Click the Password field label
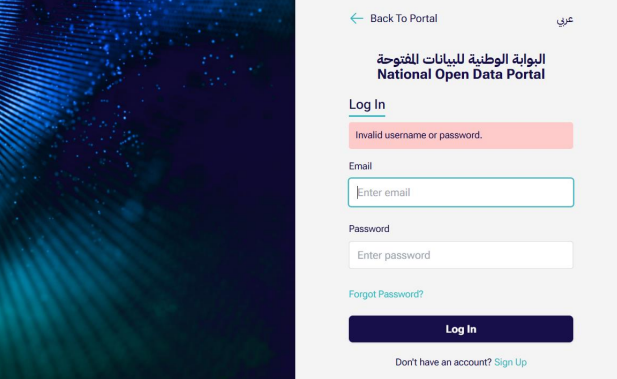This screenshot has width=617, height=379. point(369,229)
